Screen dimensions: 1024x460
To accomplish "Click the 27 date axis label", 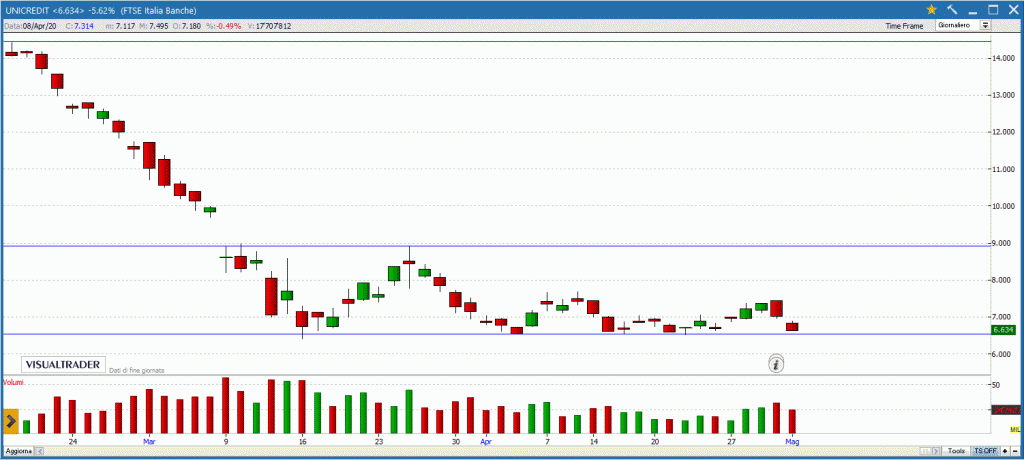I will click(731, 441).
